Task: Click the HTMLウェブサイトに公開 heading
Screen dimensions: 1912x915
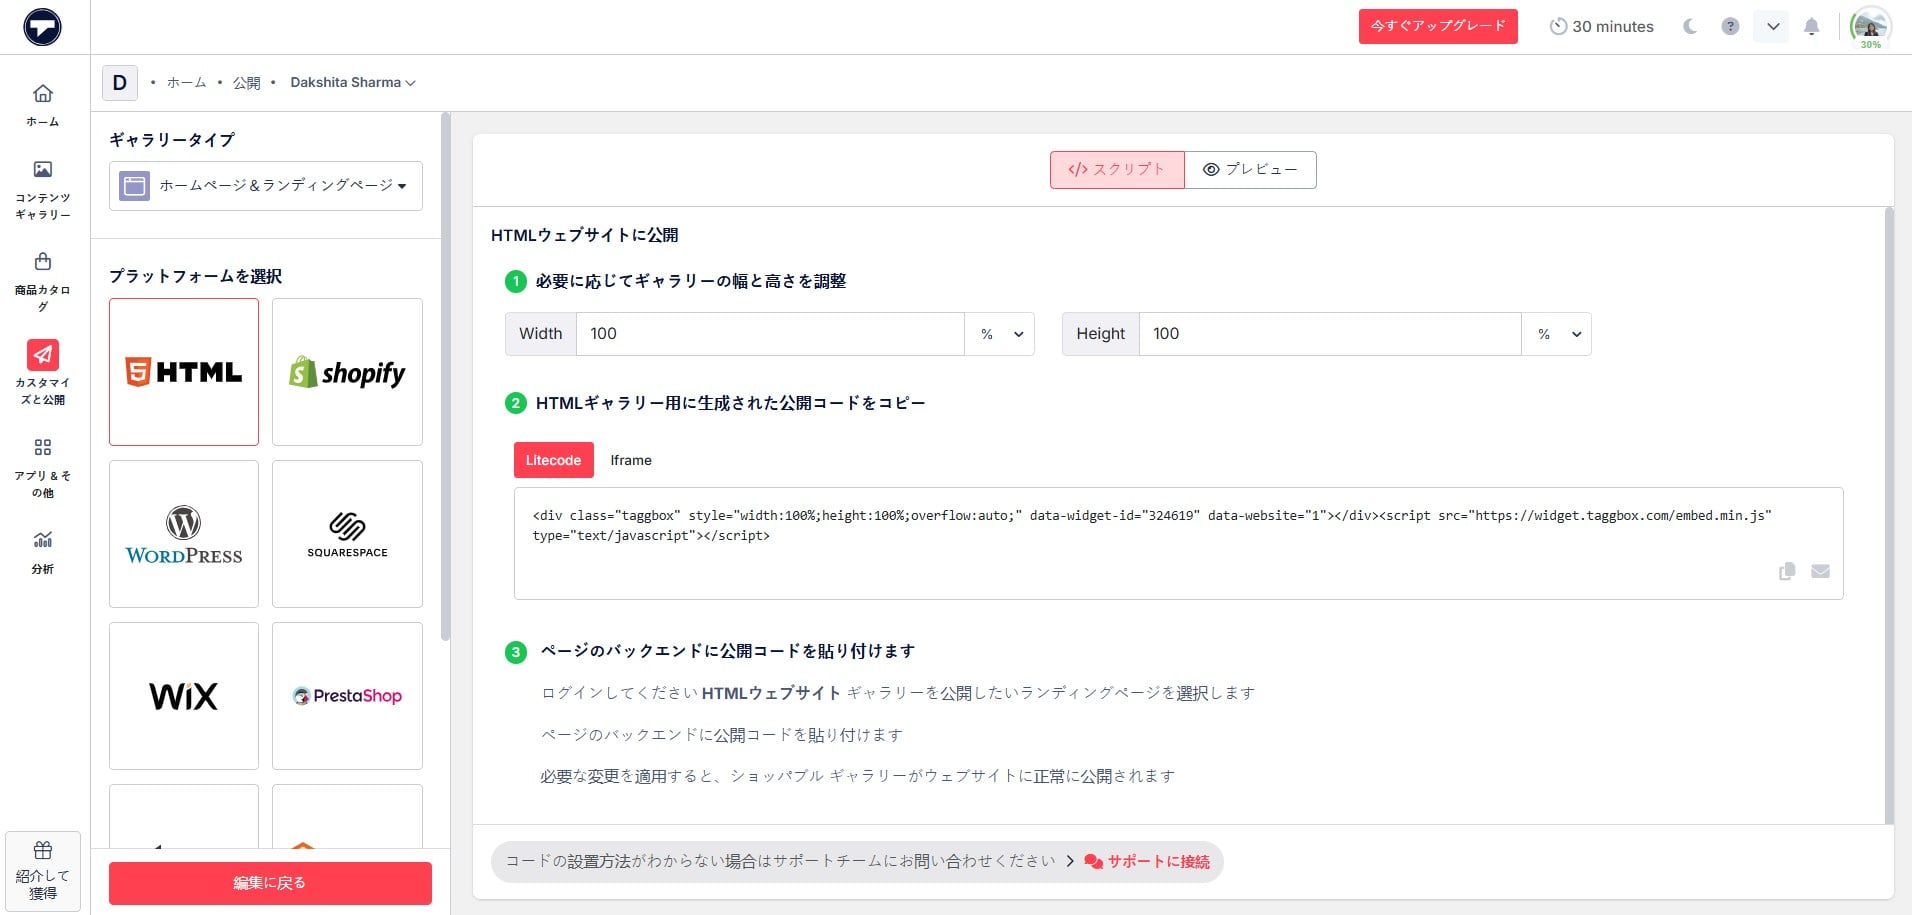Action: (584, 235)
